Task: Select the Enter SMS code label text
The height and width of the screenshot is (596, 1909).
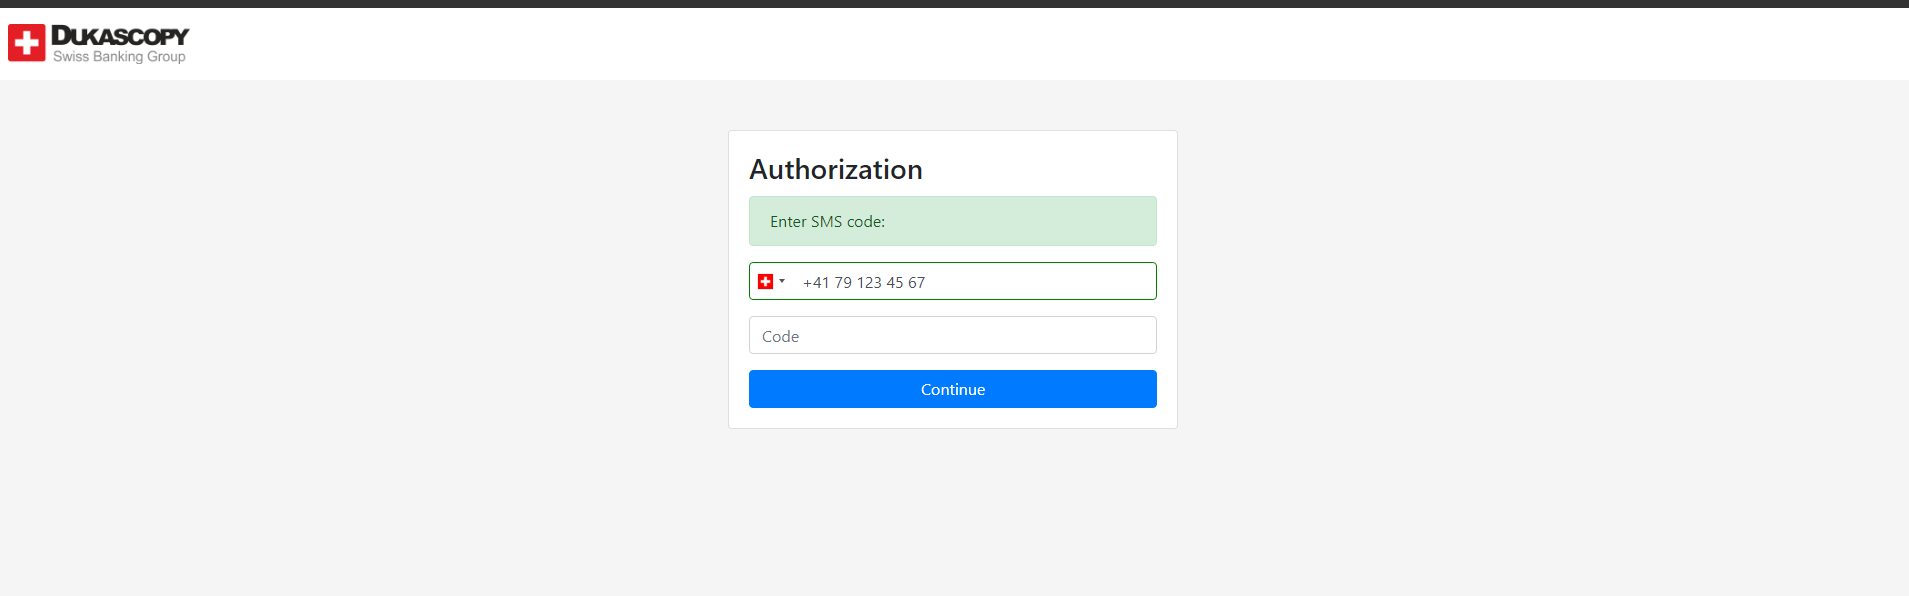Action: (827, 222)
